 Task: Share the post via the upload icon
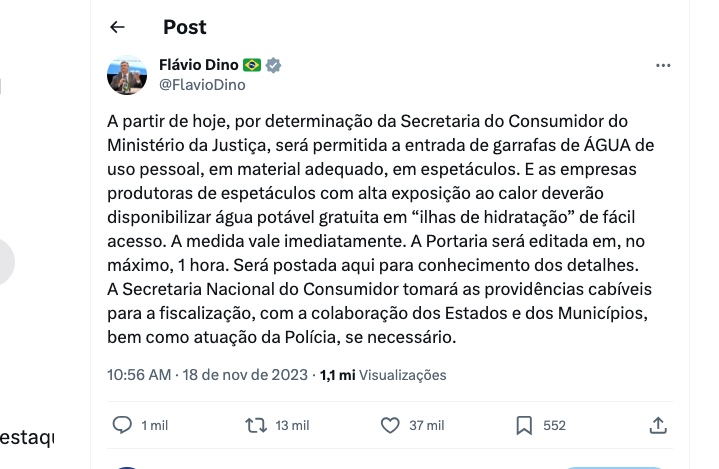click(658, 425)
